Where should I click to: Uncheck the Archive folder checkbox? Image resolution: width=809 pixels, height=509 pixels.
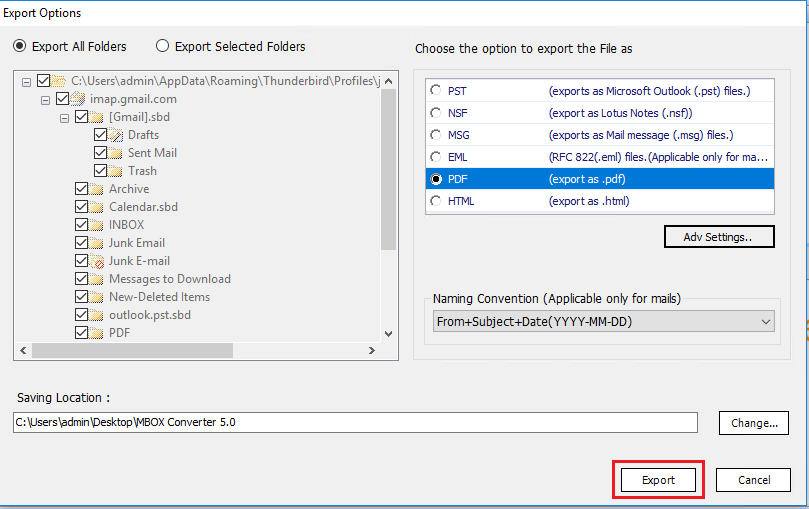pos(82,189)
